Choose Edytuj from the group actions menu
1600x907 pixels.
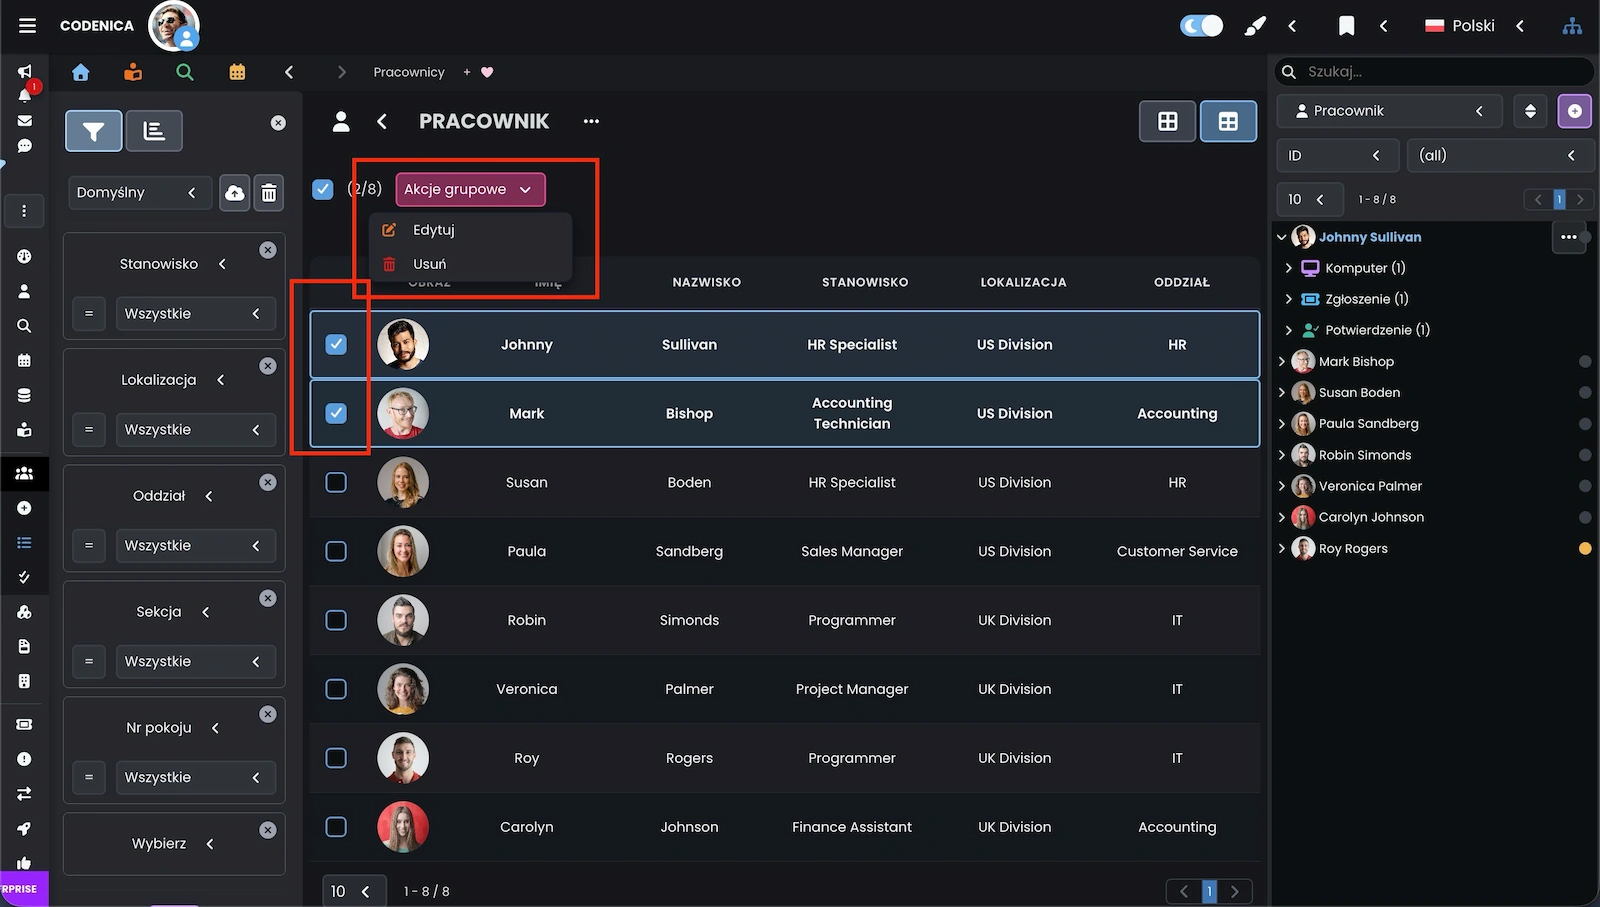(433, 230)
